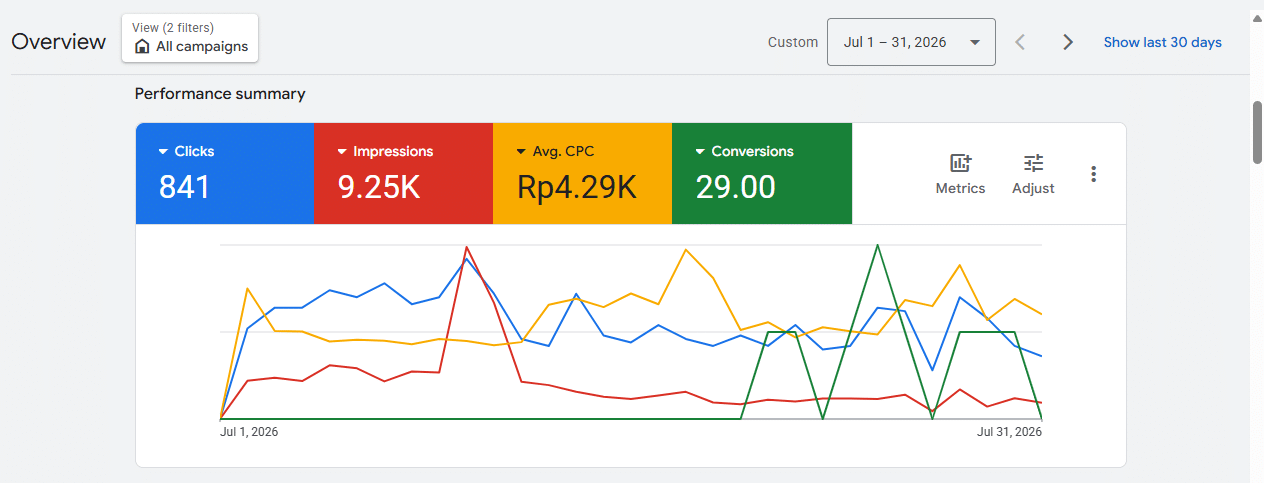Screen dimensions: 1264x483
Task: Click Show last 30 days link
Action: 1162,42
